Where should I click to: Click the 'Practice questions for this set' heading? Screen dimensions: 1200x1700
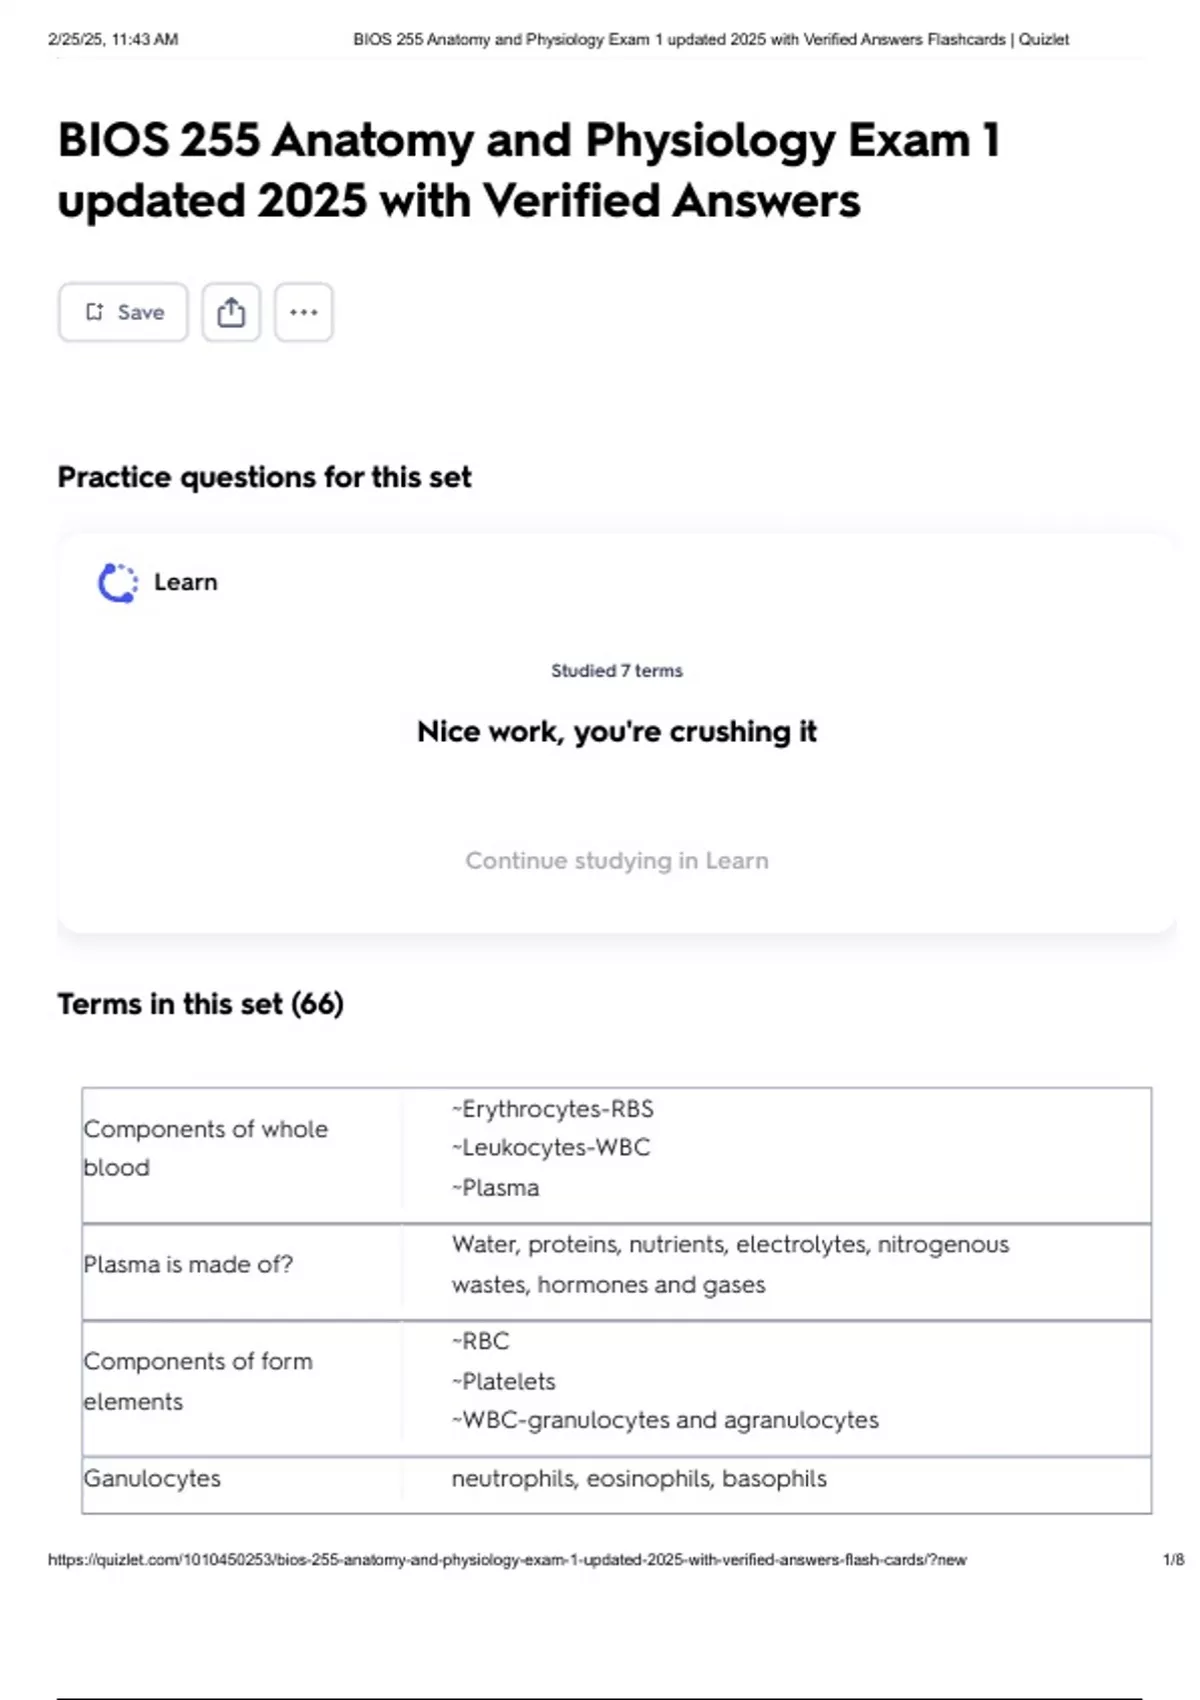(x=264, y=478)
